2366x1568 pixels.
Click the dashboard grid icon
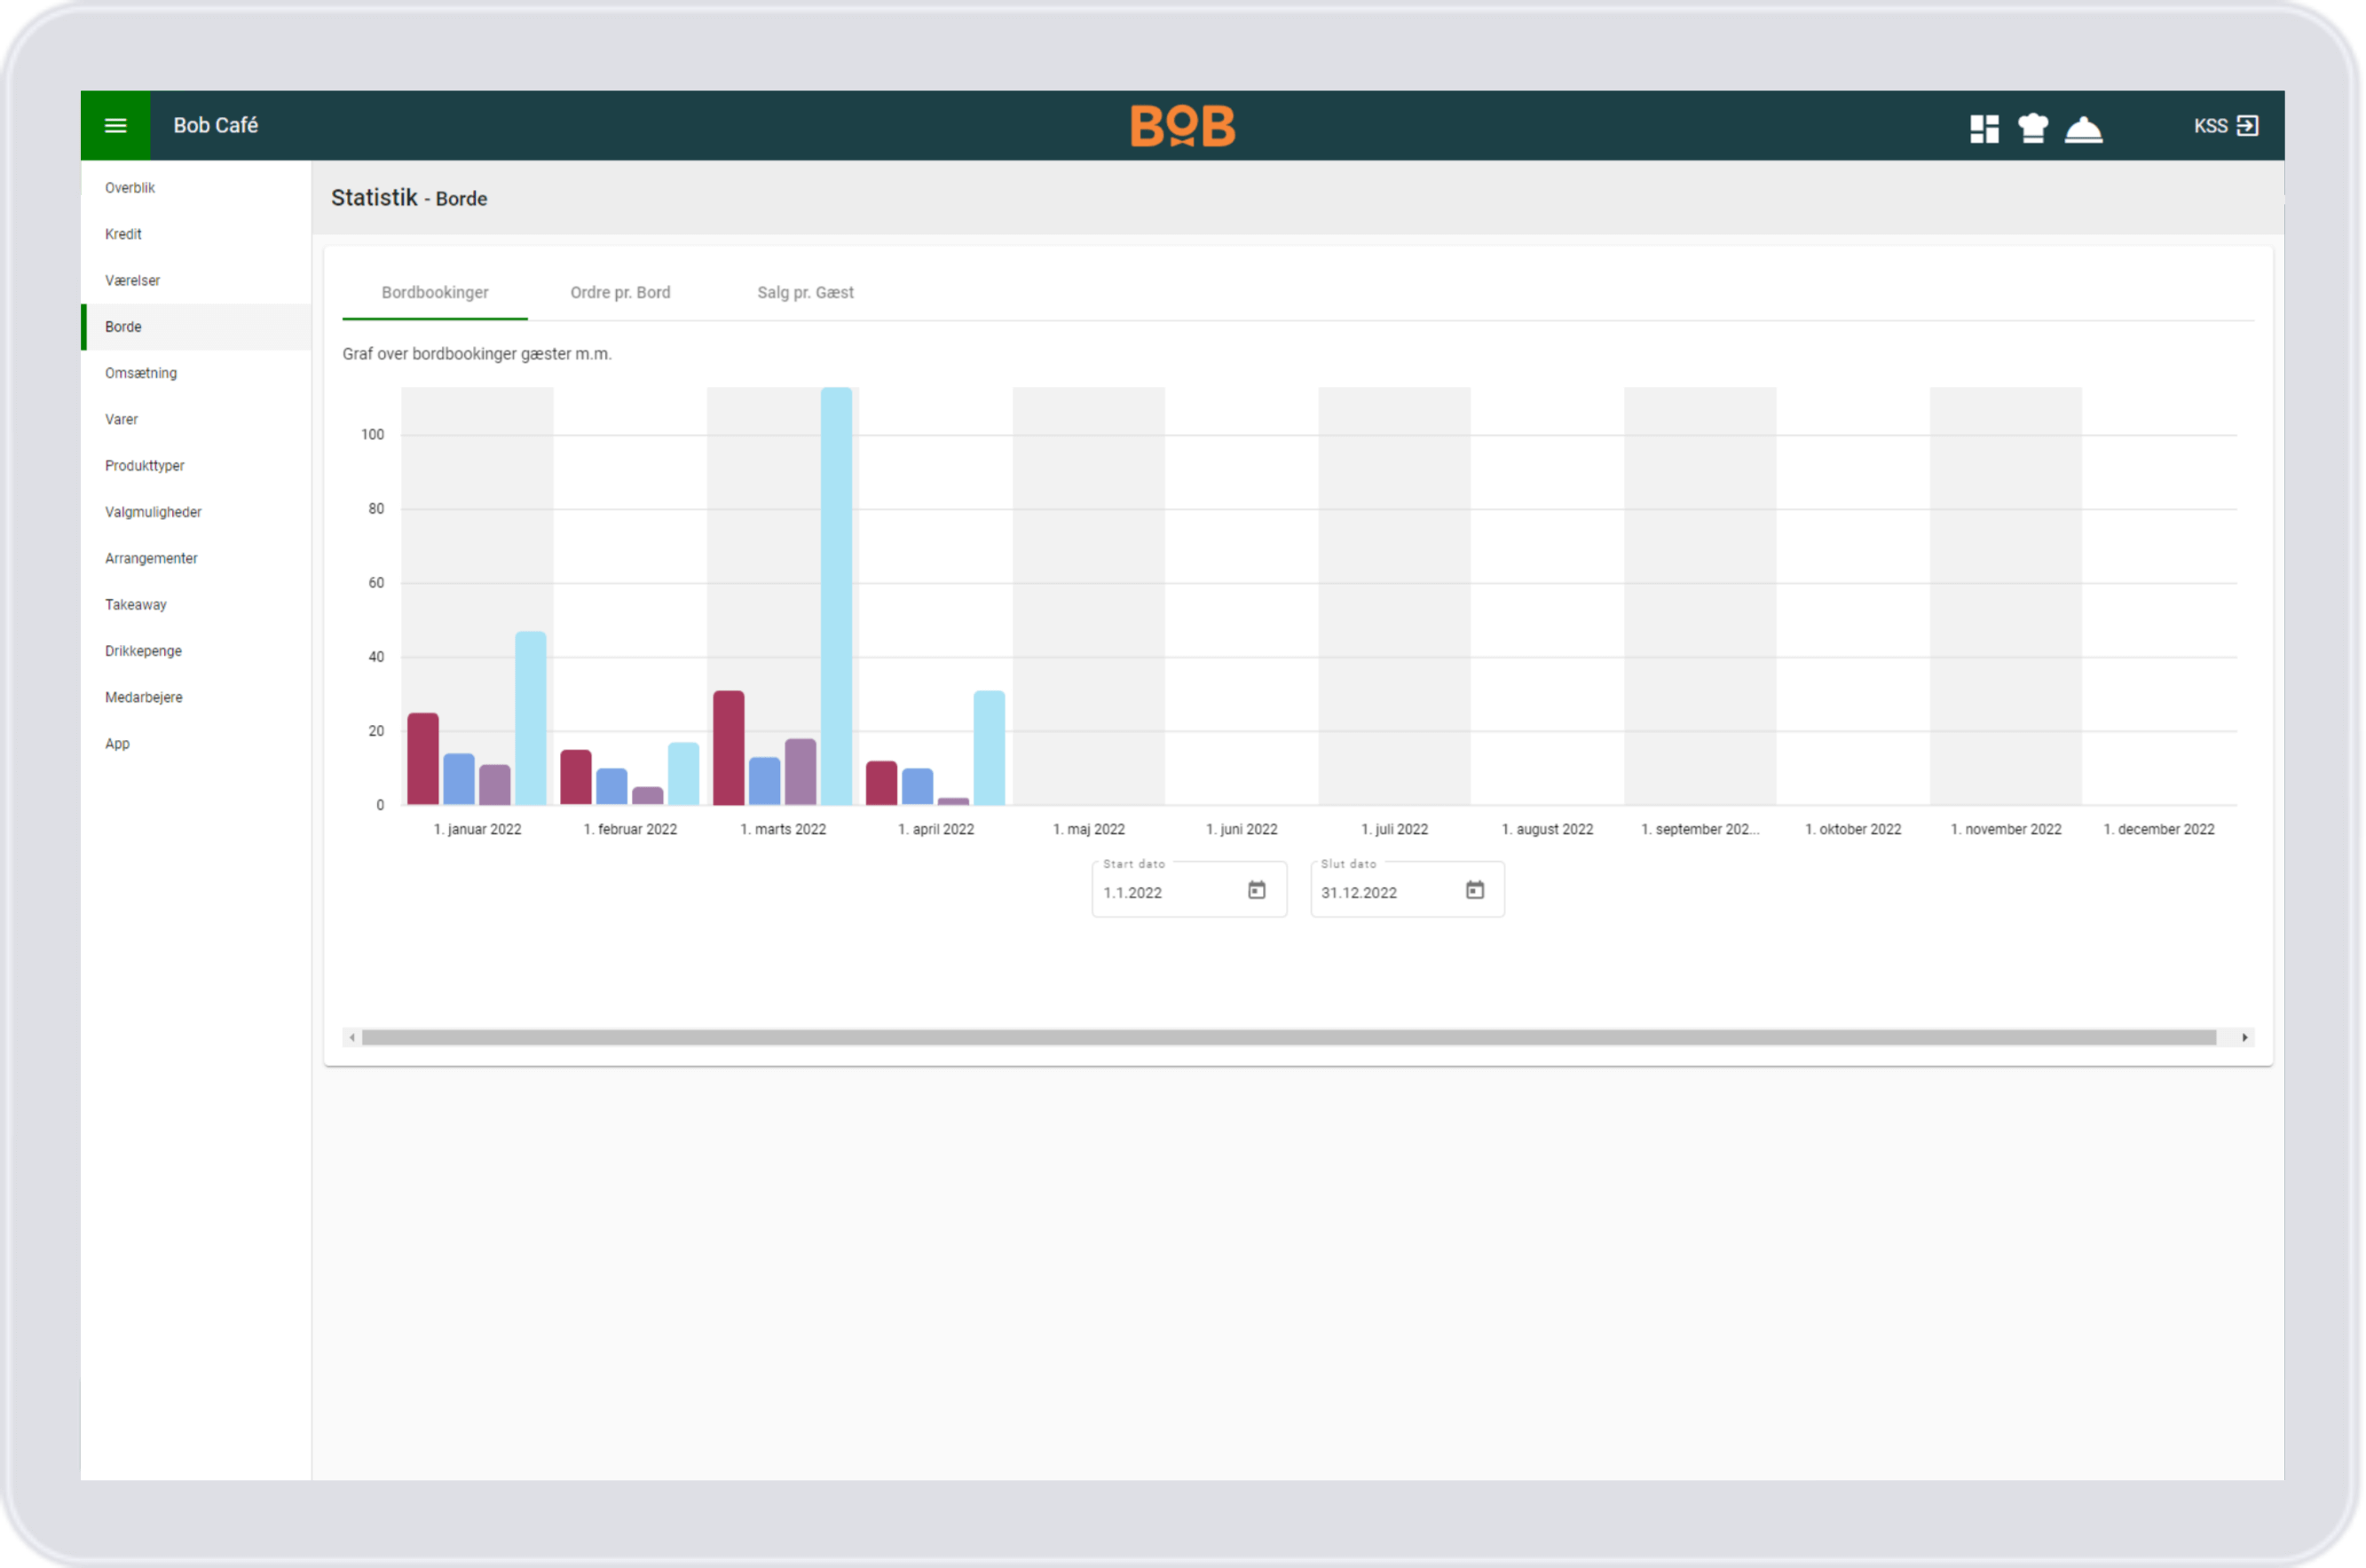[x=1984, y=128]
